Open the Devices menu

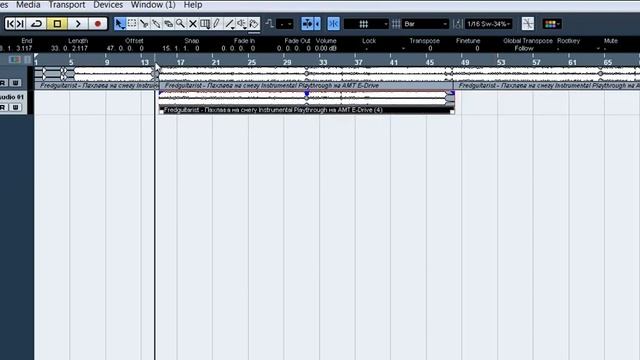[108, 5]
